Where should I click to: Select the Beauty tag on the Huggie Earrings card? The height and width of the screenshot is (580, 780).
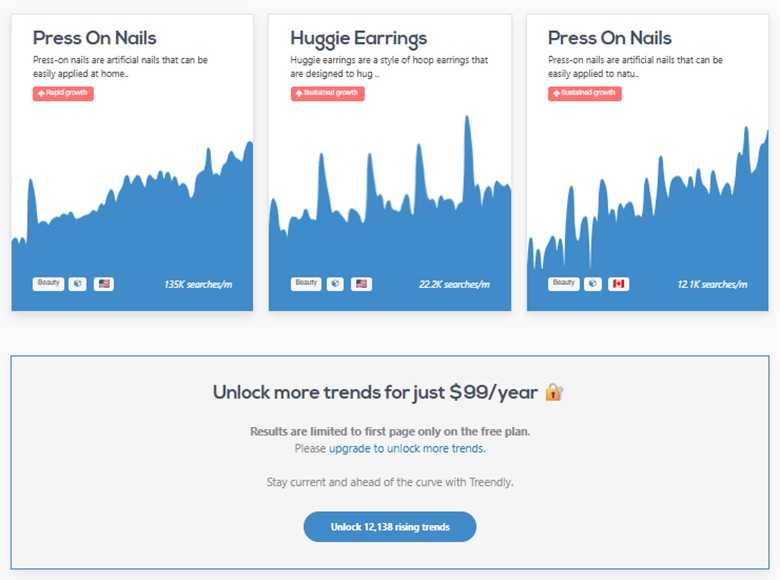click(x=306, y=284)
